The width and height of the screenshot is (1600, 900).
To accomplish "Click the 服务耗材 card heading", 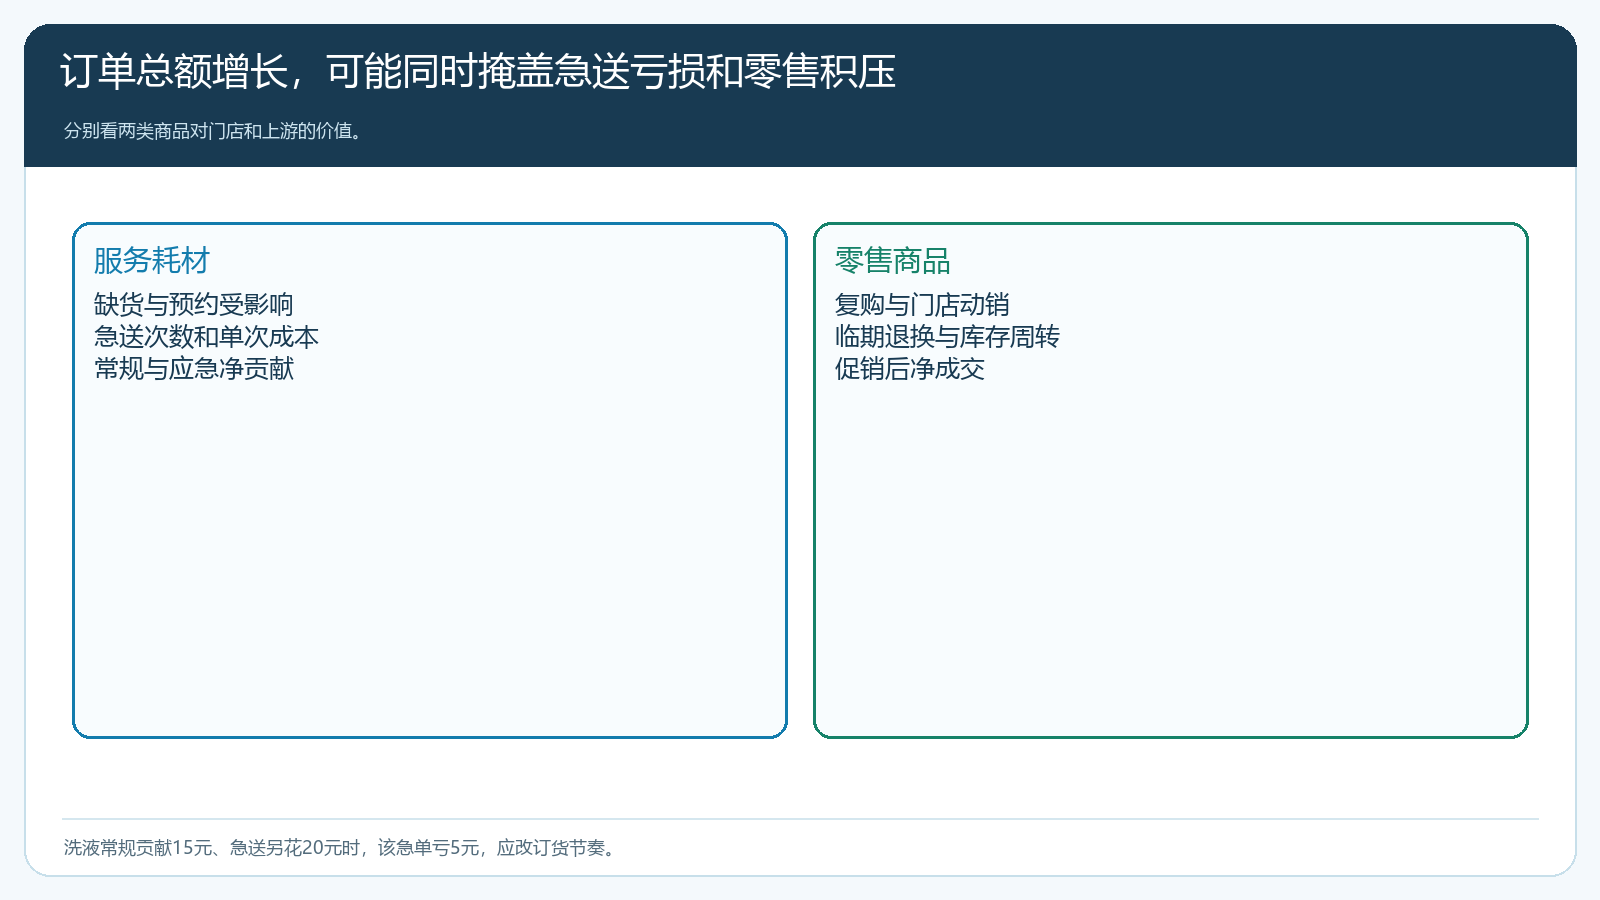I will click(x=152, y=261).
